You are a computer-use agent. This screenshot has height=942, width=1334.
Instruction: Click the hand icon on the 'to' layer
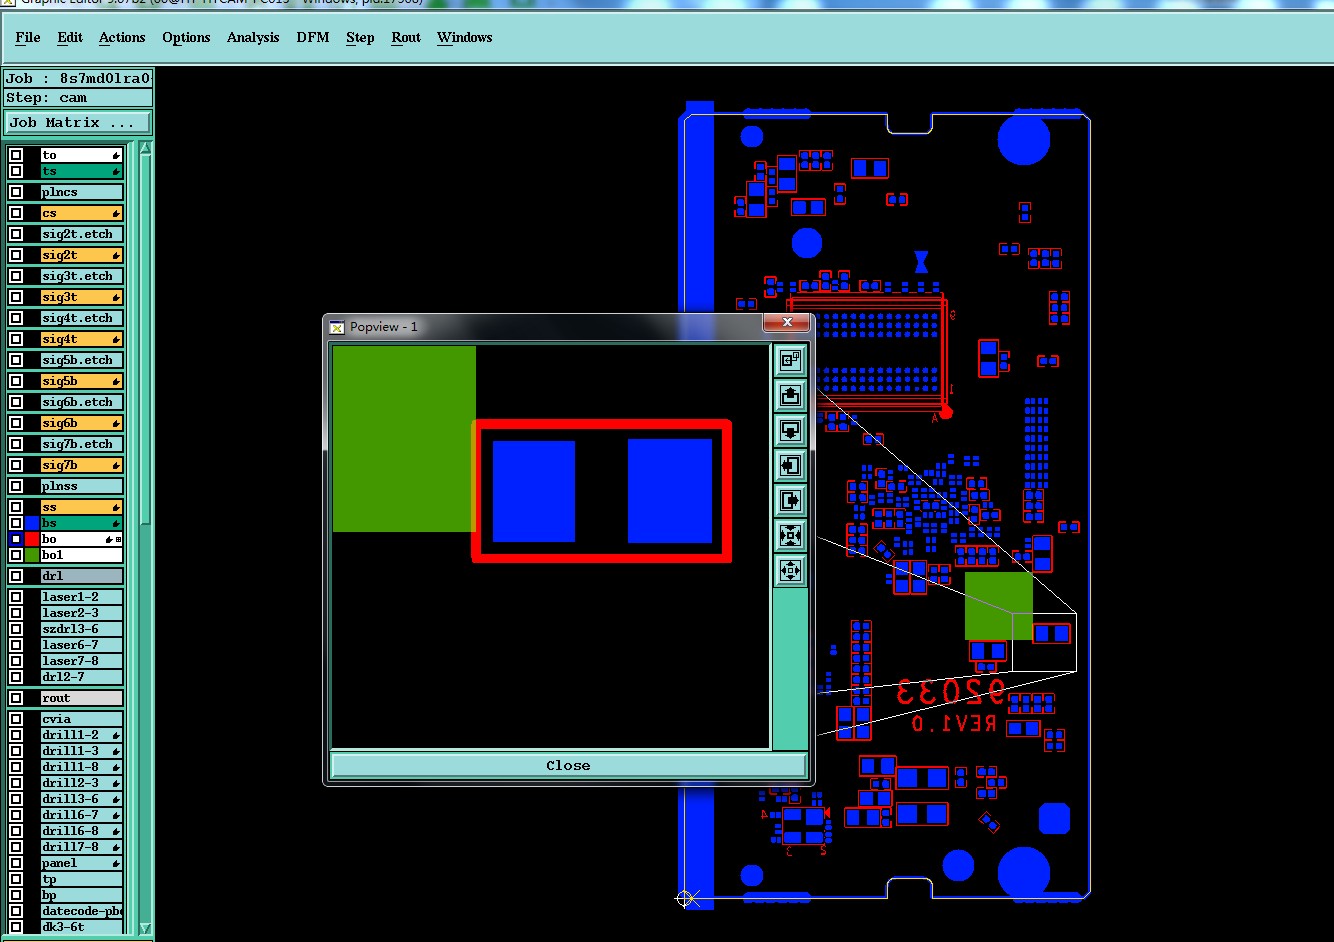click(116, 155)
